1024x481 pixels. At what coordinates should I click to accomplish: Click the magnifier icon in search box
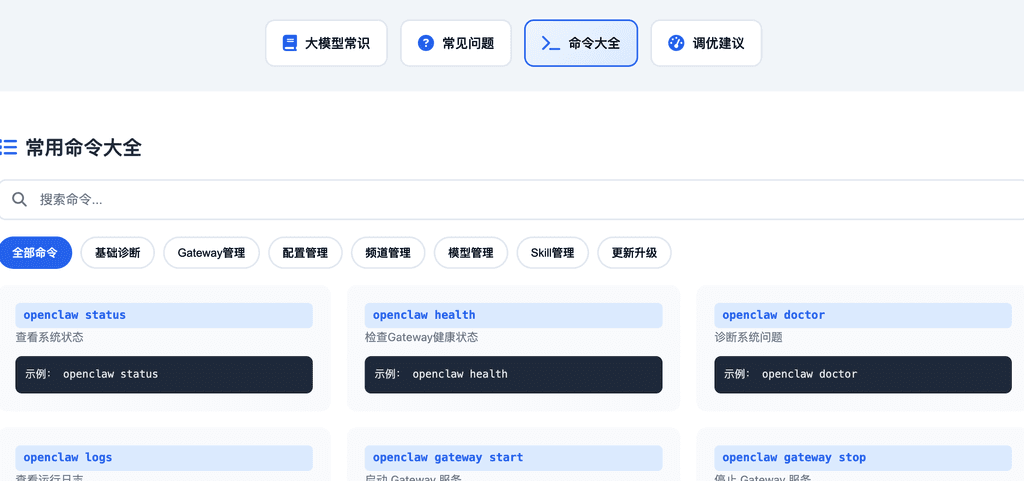[19, 199]
